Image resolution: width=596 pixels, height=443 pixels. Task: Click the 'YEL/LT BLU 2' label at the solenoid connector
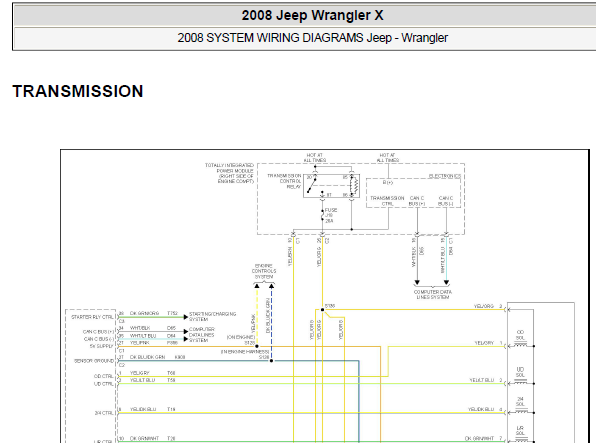click(486, 380)
